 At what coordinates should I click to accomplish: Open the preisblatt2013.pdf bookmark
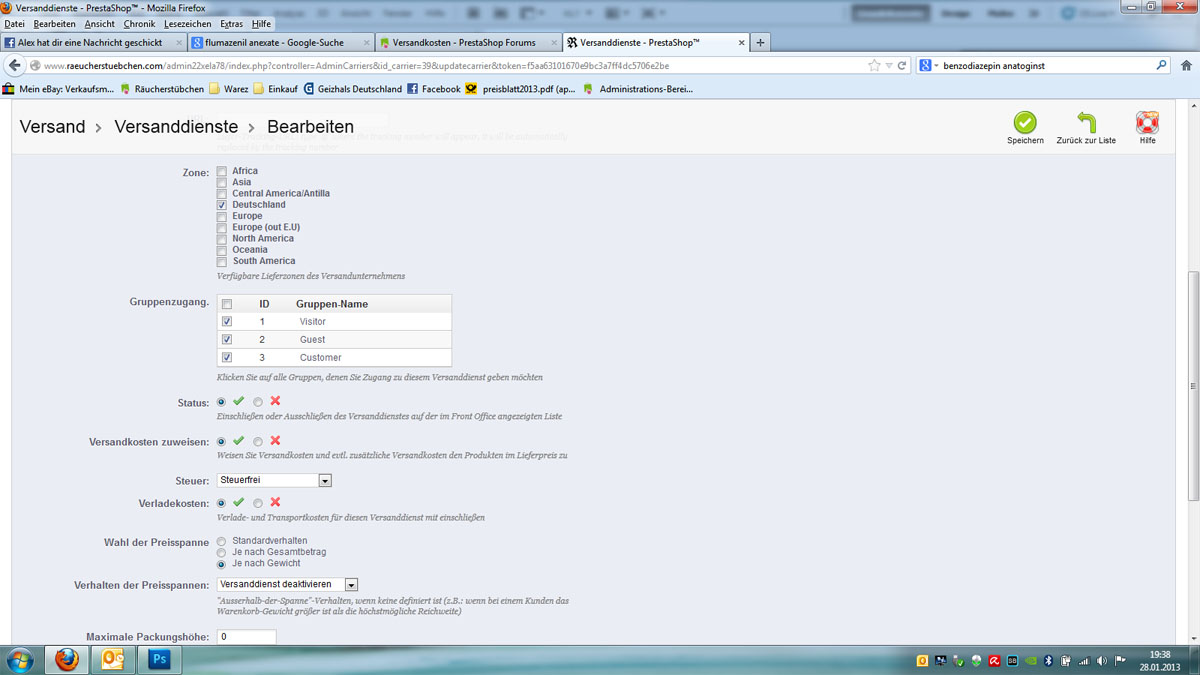tap(520, 89)
